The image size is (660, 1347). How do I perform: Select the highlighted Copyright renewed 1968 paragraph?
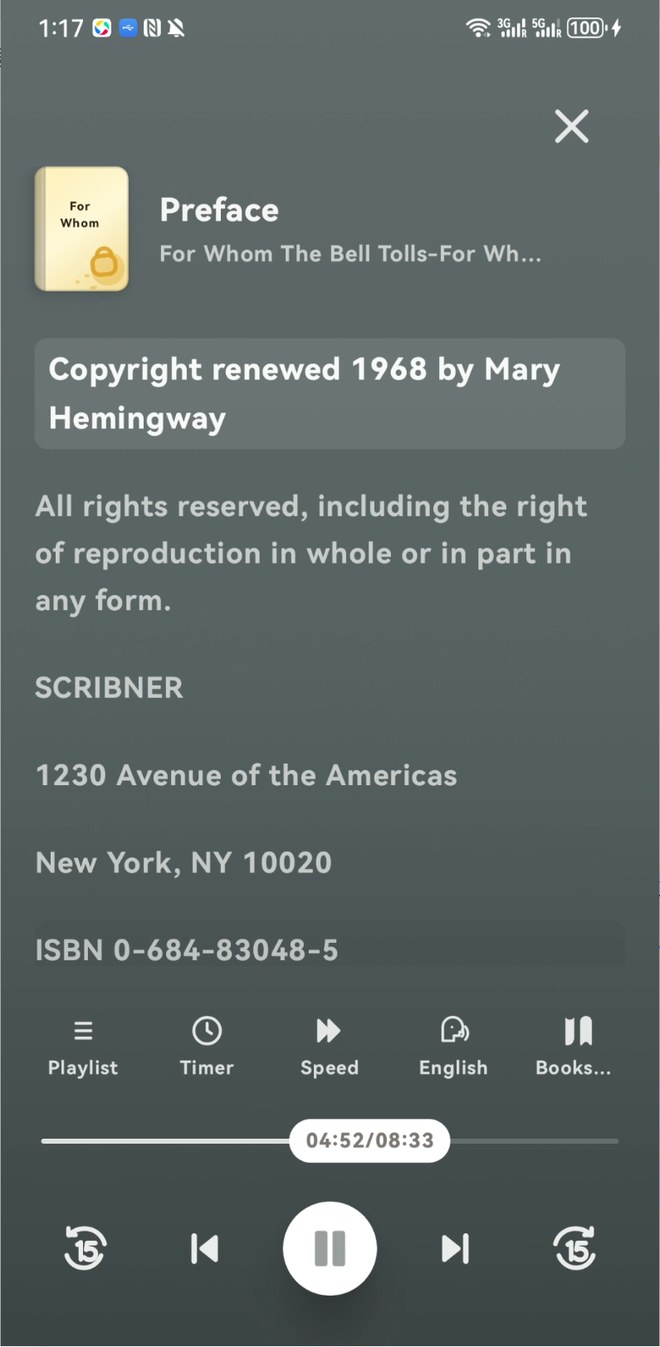330,394
